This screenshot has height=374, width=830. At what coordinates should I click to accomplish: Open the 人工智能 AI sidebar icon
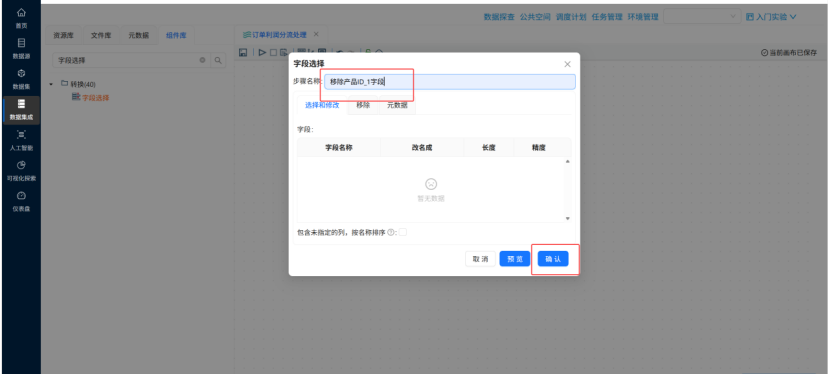click(x=21, y=134)
